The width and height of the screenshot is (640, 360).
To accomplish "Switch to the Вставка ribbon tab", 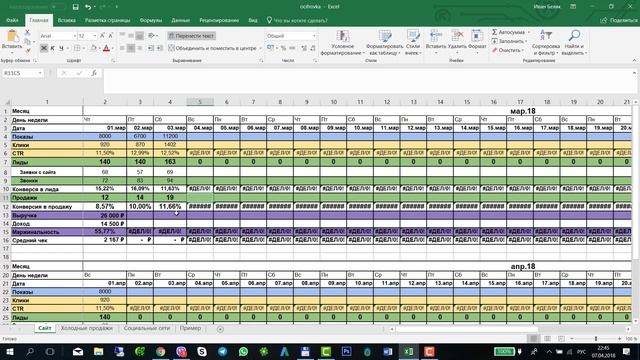I will 66,20.
